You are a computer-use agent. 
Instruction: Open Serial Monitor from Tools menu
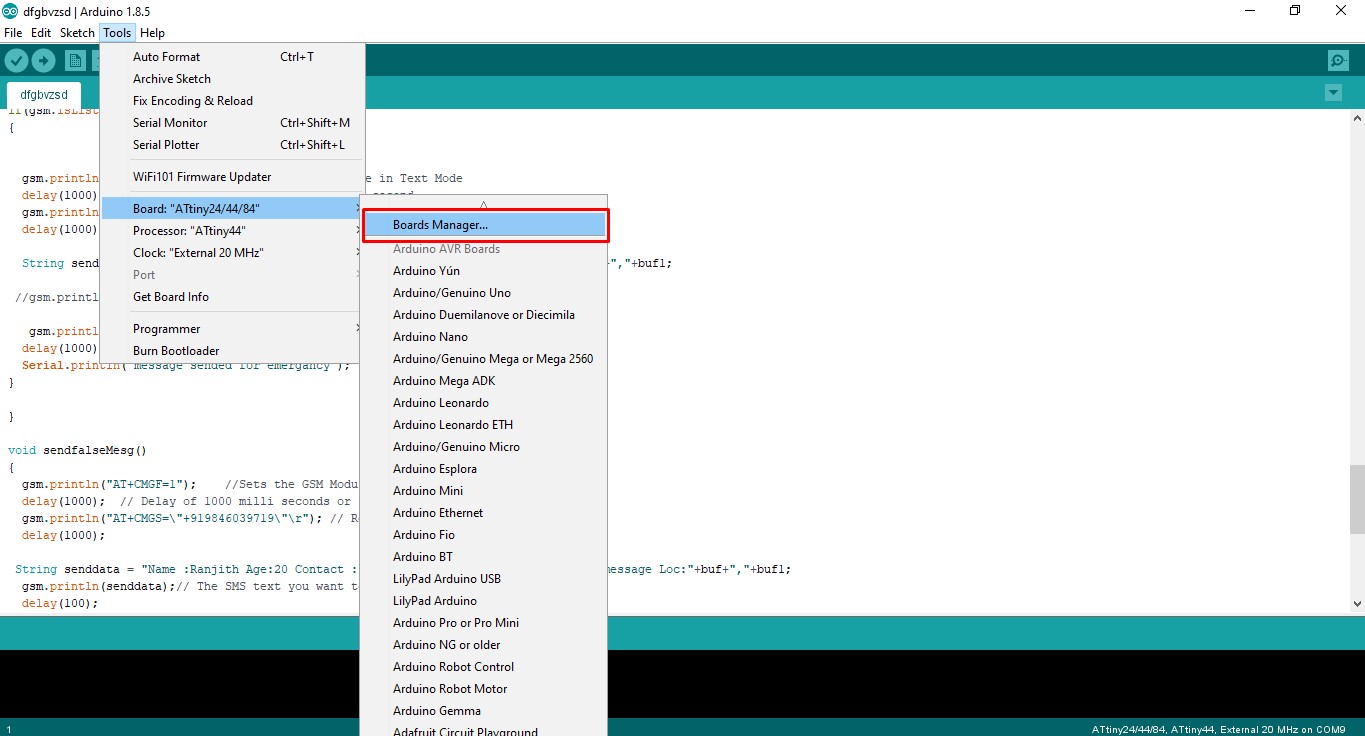(x=232, y=123)
